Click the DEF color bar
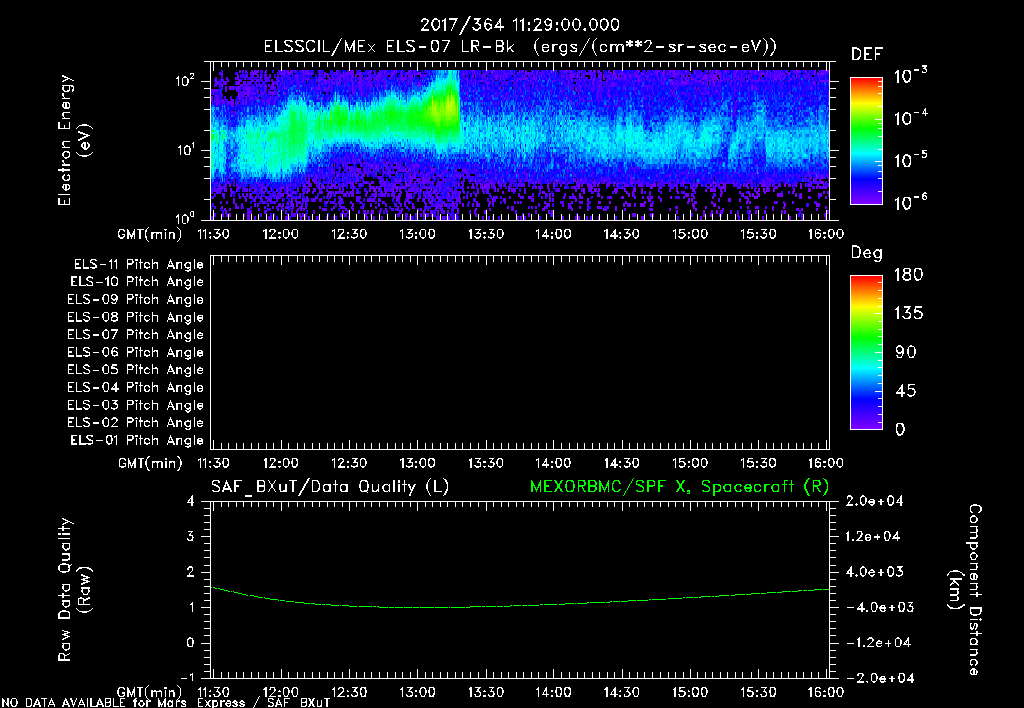This screenshot has height=708, width=1024. pyautogui.click(x=866, y=141)
